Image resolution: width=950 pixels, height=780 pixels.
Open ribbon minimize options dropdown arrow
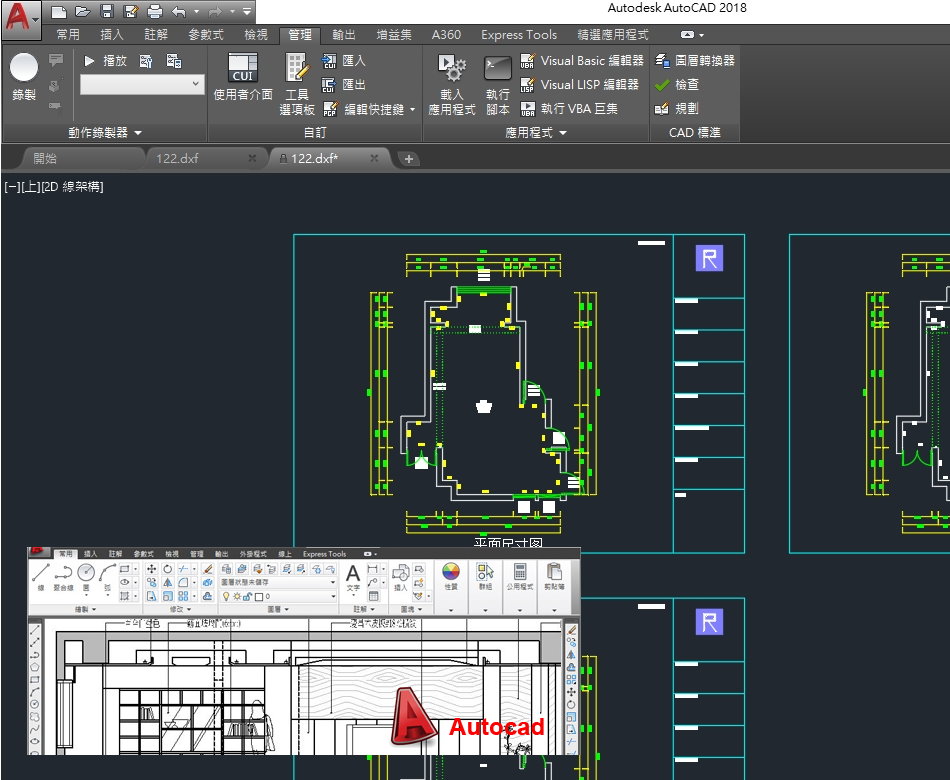click(x=701, y=35)
